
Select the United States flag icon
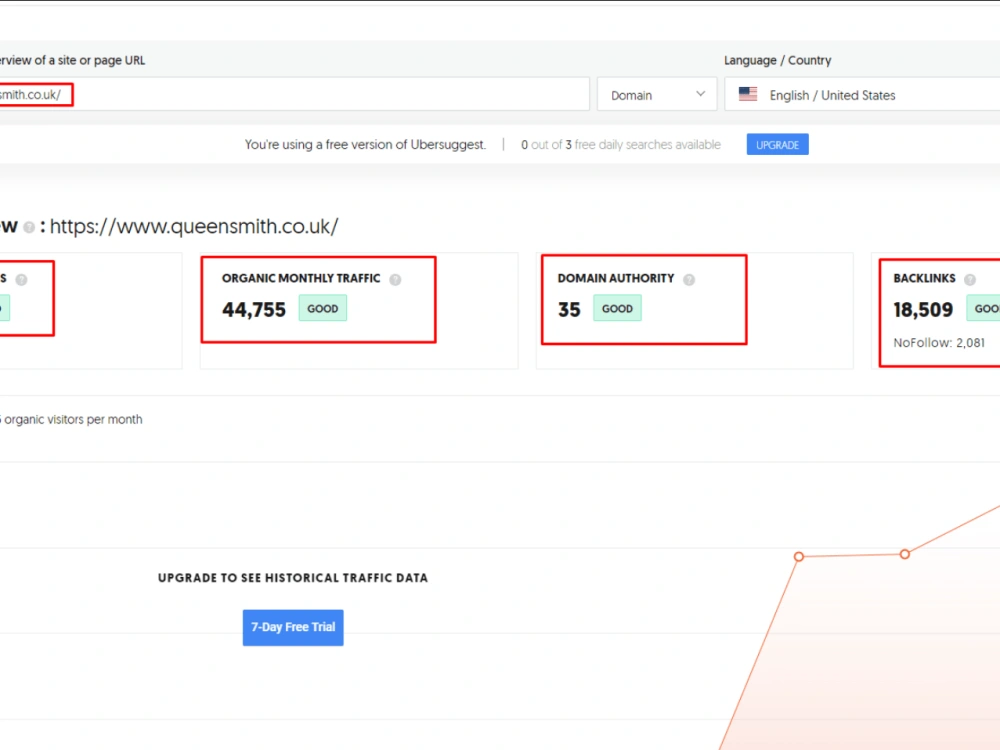point(748,93)
